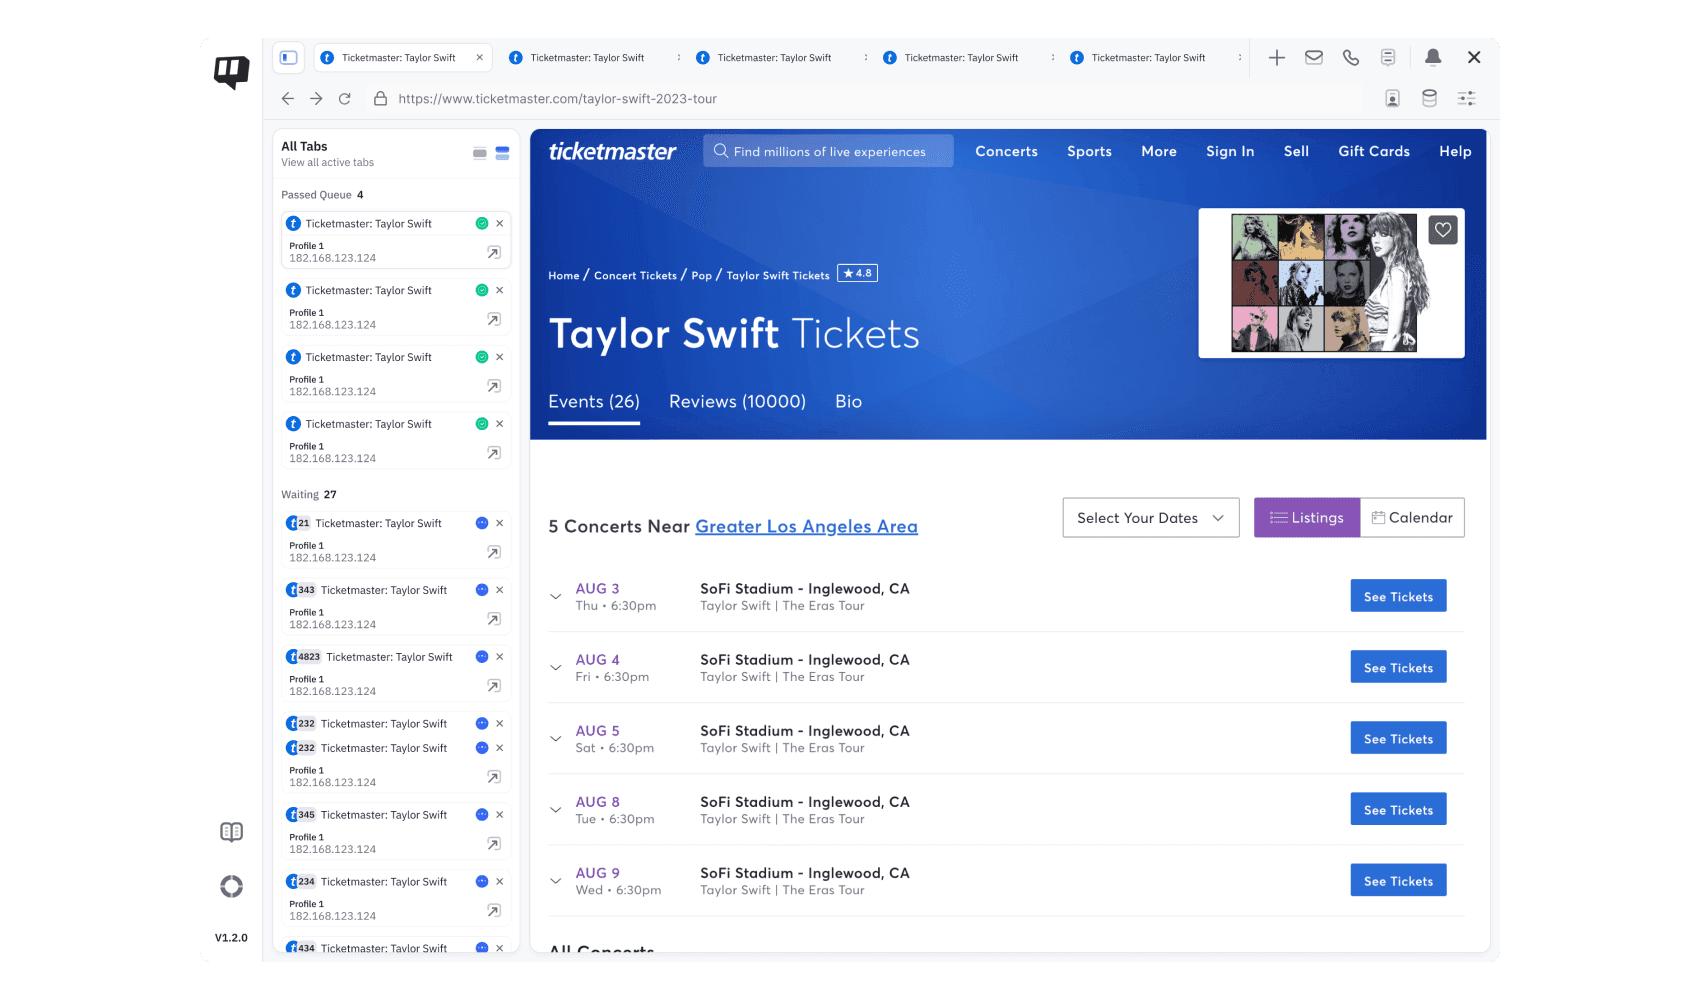The height and width of the screenshot is (1000, 1700).
Task: Pop out the waiting tab numbered 4823
Action: pyautogui.click(x=494, y=686)
